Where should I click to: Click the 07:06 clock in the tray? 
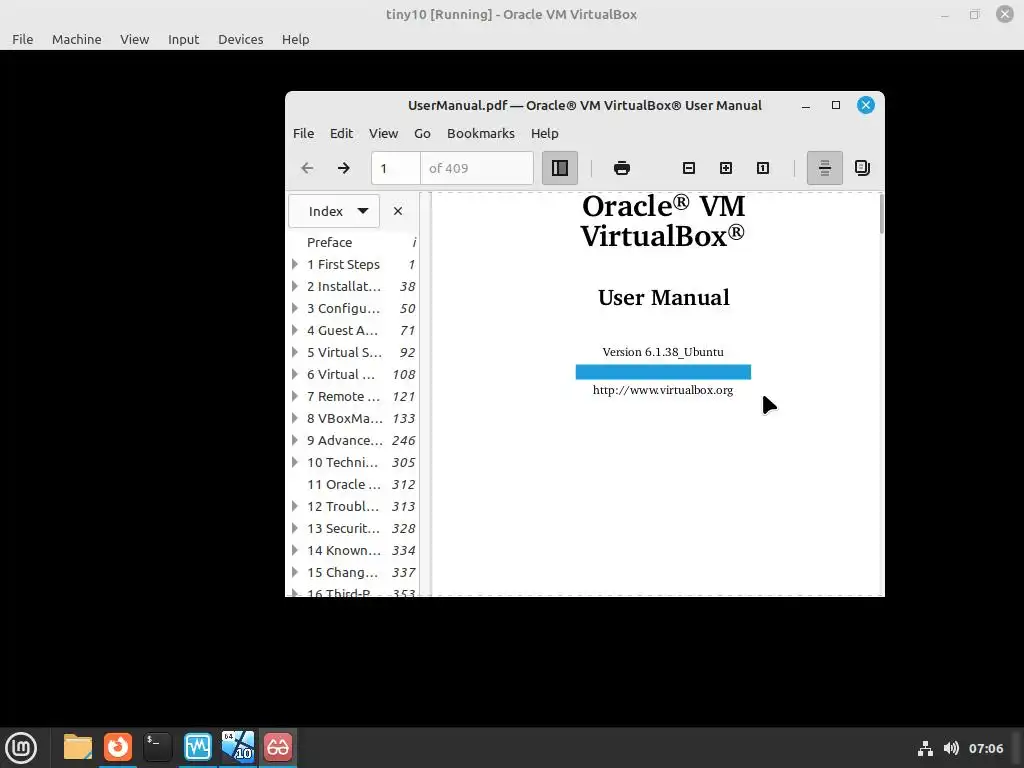(985, 748)
